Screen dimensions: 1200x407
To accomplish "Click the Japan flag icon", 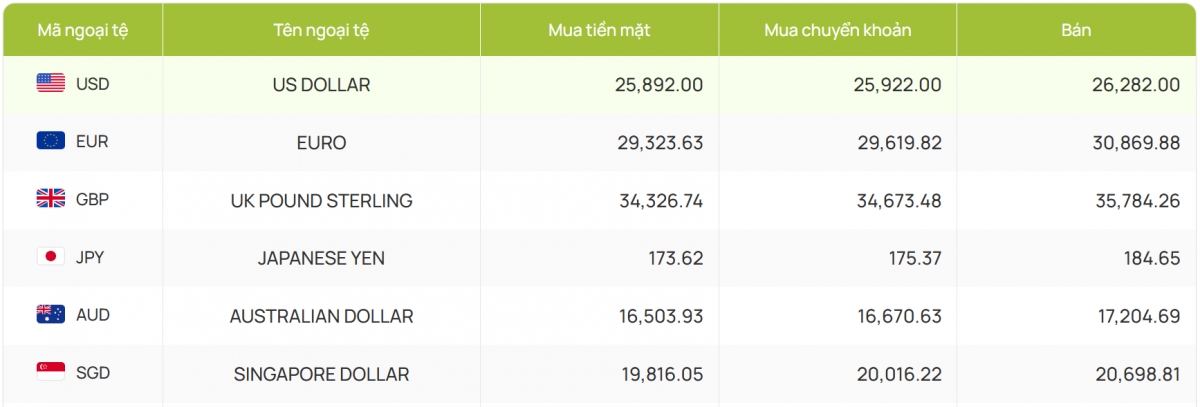I will coord(51,257).
